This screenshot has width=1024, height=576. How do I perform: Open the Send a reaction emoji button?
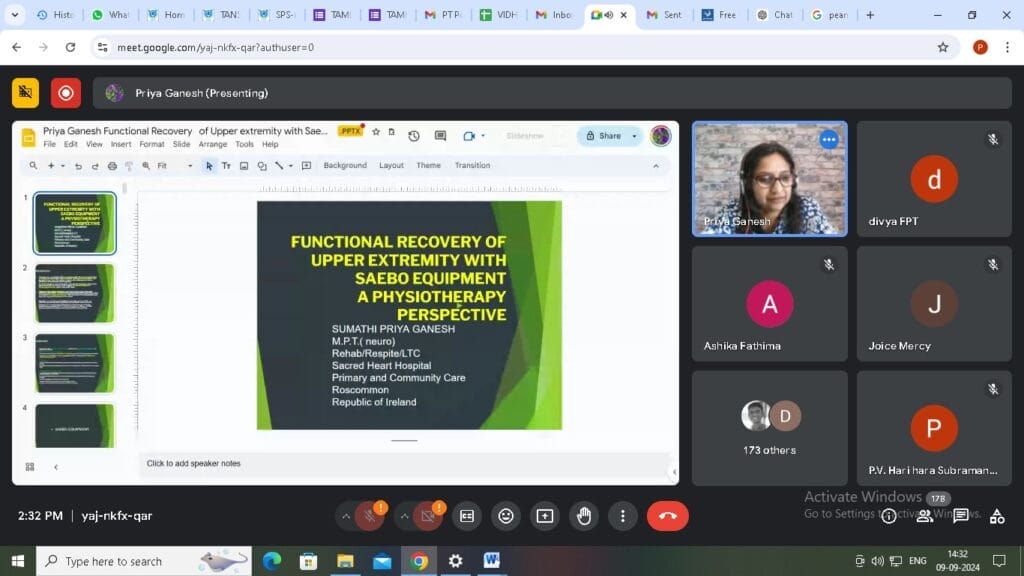coord(506,516)
